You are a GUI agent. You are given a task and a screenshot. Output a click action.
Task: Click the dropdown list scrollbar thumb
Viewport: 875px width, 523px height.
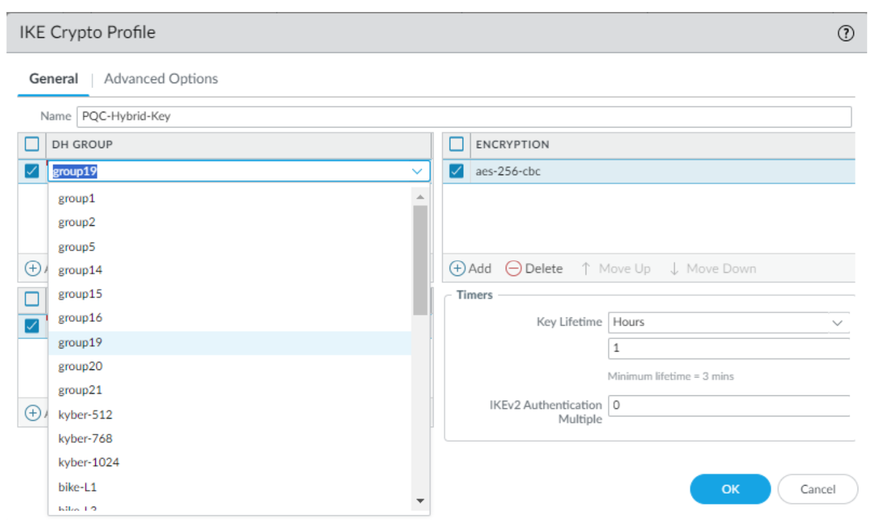tap(420, 260)
